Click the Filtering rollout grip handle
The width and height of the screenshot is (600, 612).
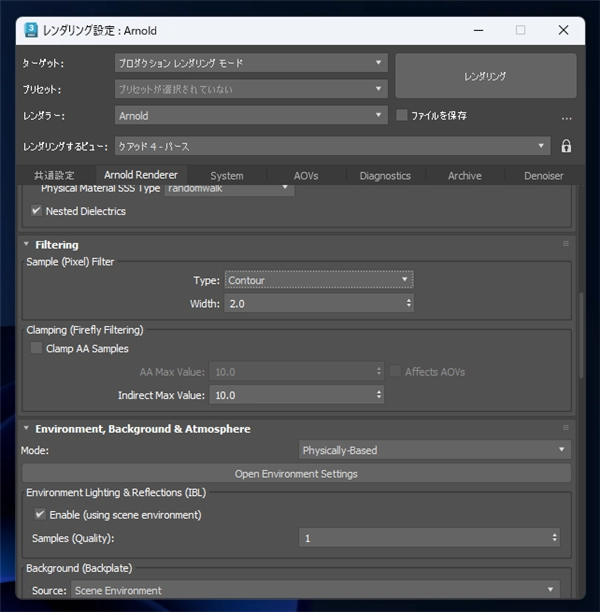coord(566,244)
